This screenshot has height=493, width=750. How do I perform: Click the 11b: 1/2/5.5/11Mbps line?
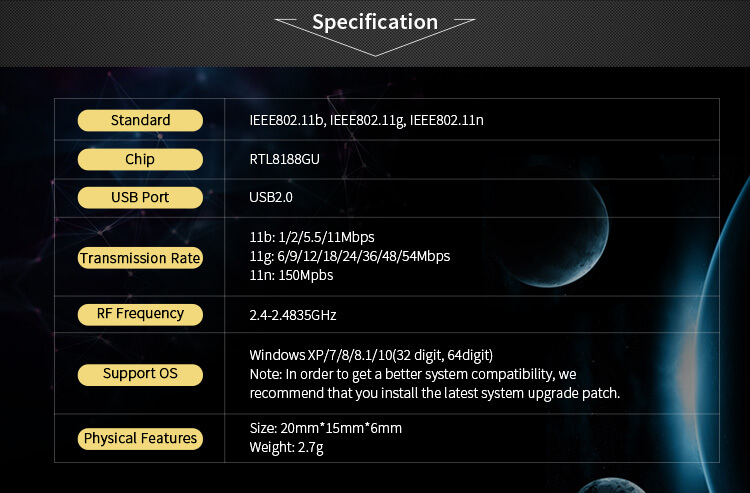(312, 237)
